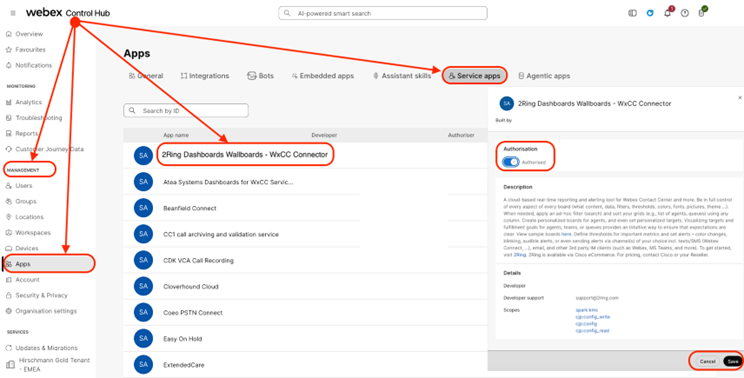Open the spark:kms scope link
Image resolution: width=744 pixels, height=378 pixels.
[586, 310]
